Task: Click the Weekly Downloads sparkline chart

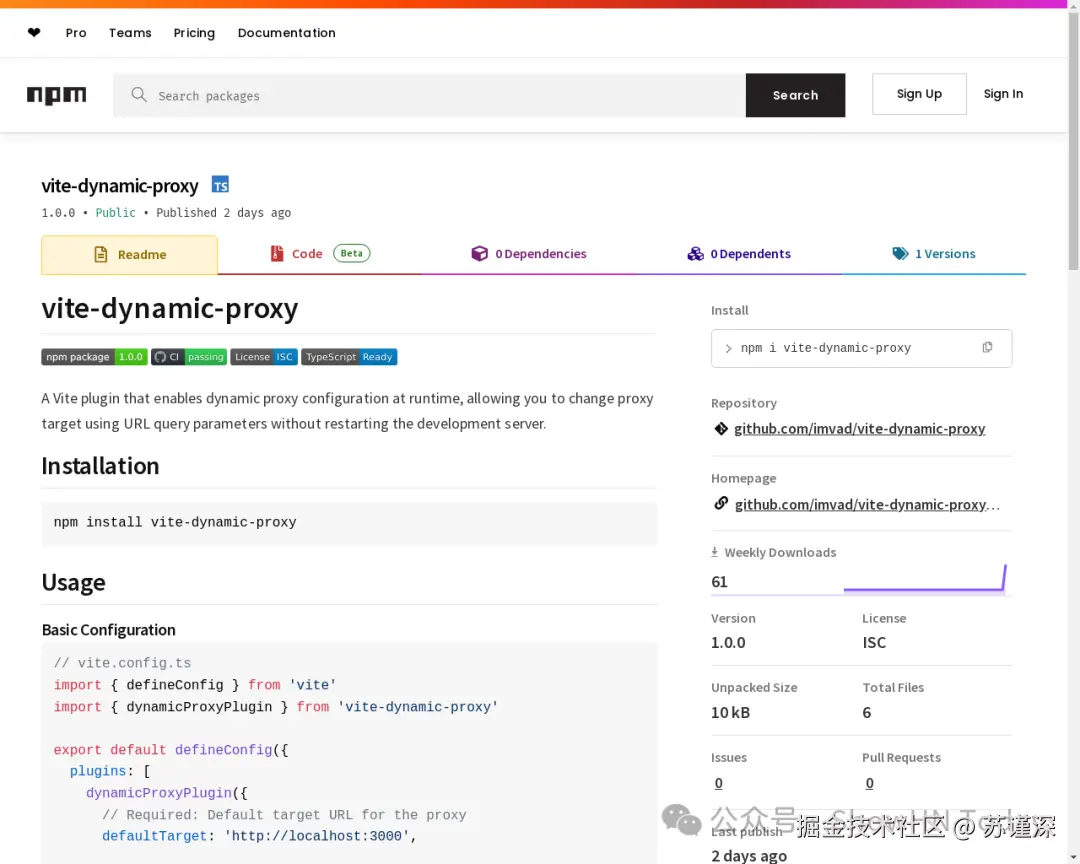Action: click(x=925, y=579)
